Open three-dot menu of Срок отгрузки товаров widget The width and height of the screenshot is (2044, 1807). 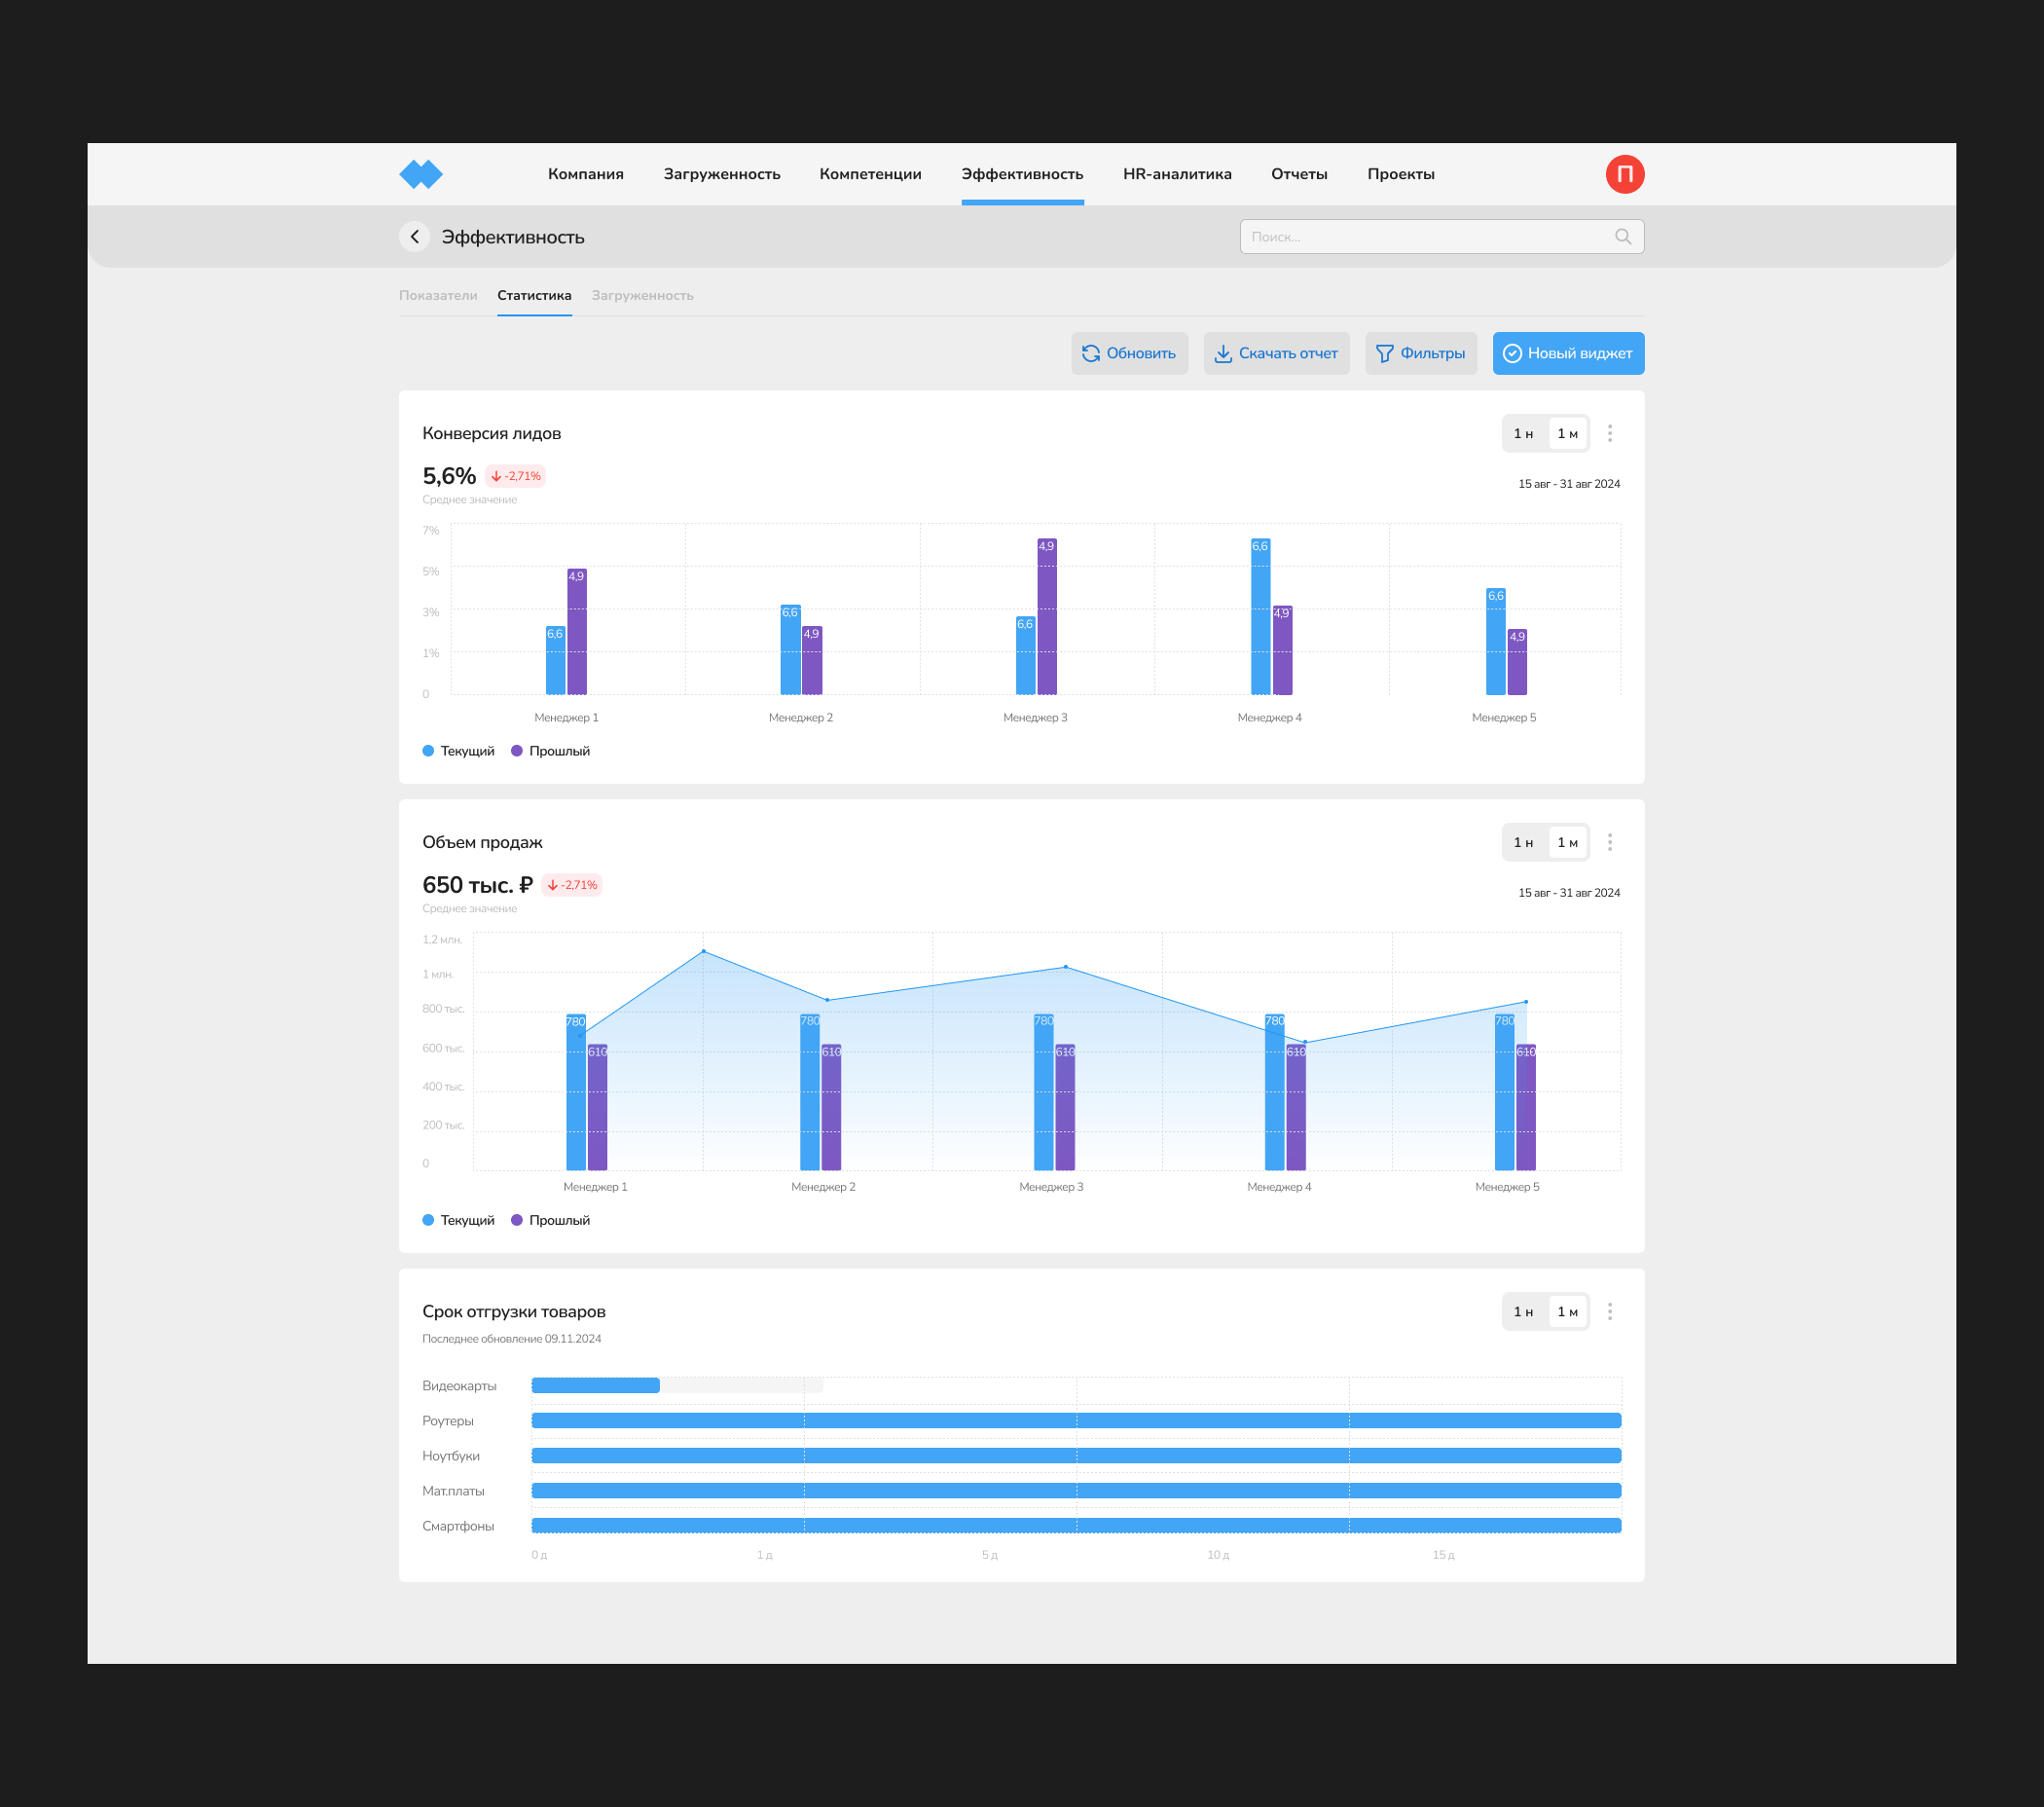tap(1609, 1312)
